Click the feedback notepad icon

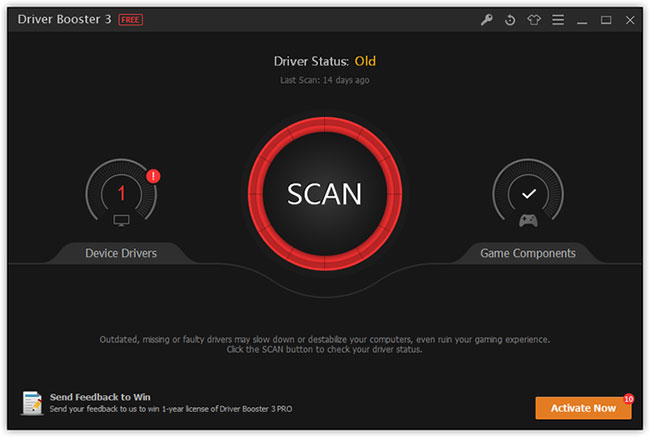[32, 403]
